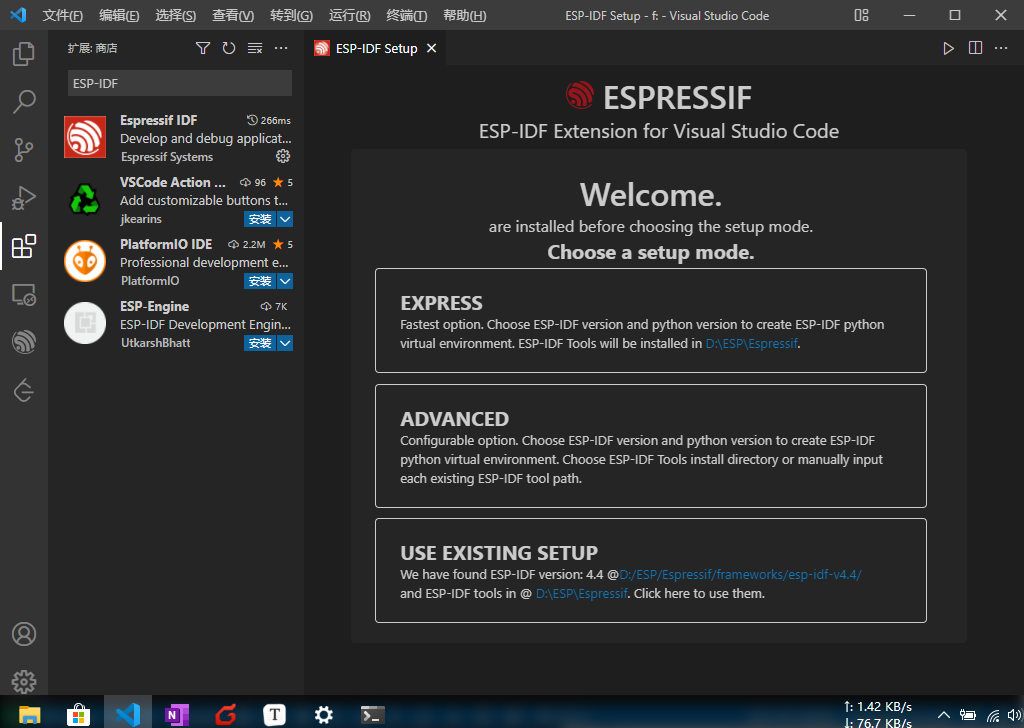
Task: Open the Manage gear in activity bar
Action: pos(24,682)
